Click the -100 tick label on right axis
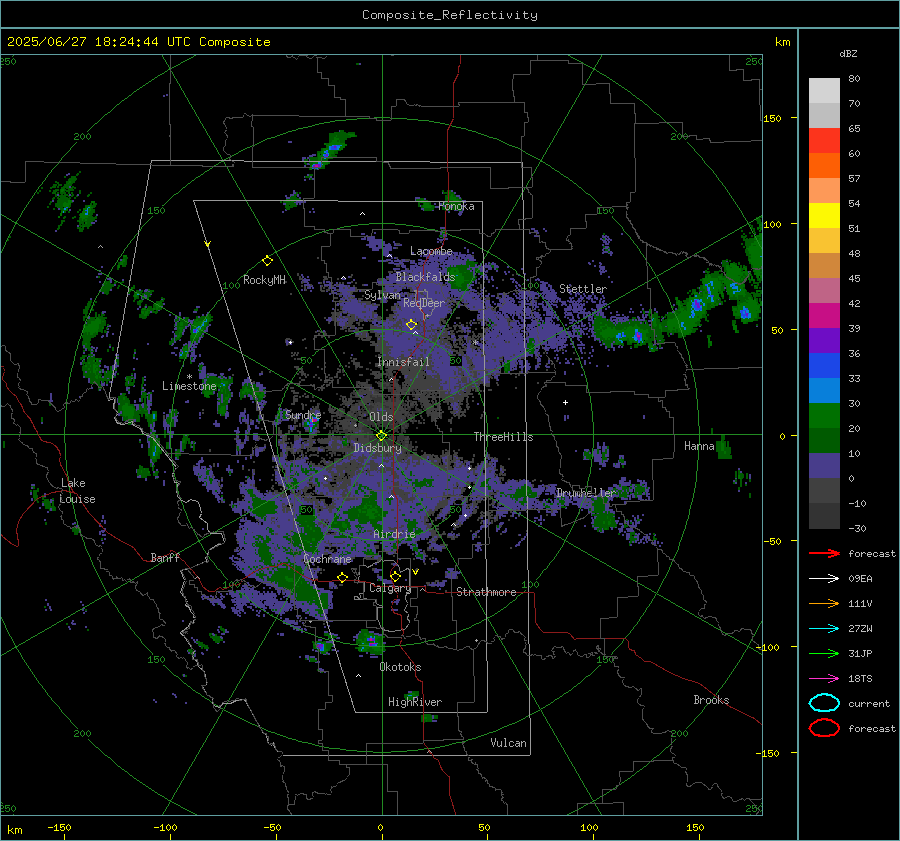Screen dimensions: 900x841 [767, 647]
